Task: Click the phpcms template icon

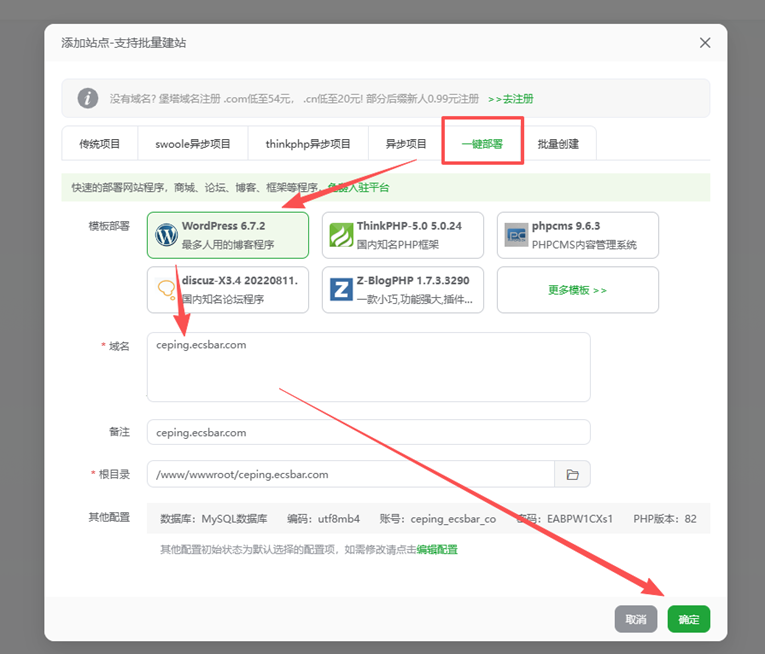Action: pyautogui.click(x=516, y=235)
